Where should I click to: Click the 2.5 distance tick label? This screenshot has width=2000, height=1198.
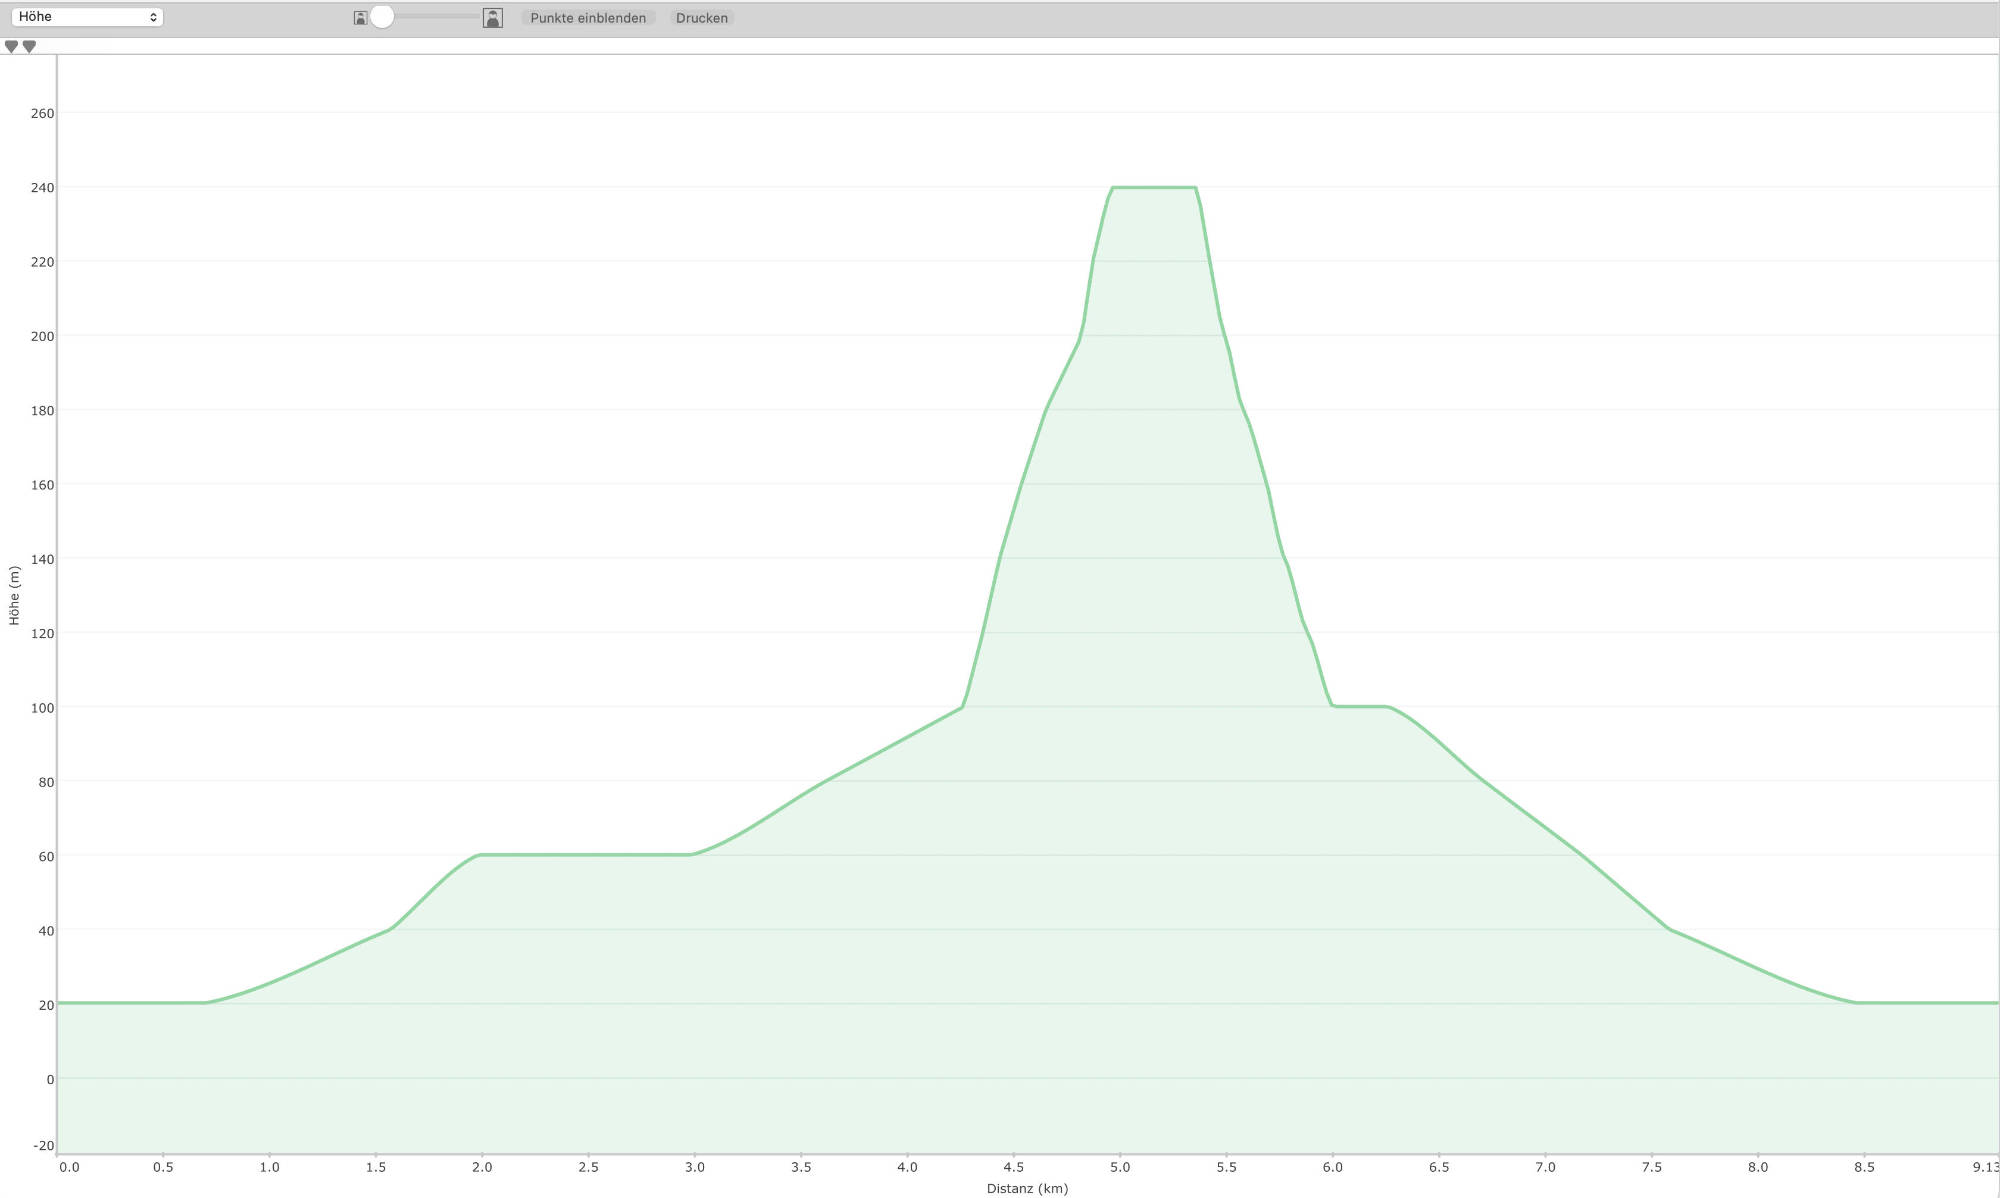pos(588,1167)
